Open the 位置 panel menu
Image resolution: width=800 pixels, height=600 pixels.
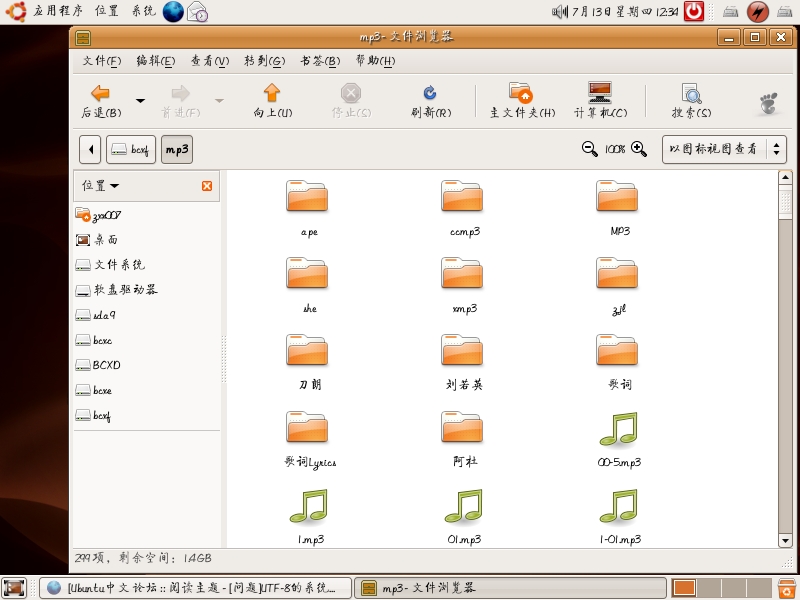coord(107,11)
